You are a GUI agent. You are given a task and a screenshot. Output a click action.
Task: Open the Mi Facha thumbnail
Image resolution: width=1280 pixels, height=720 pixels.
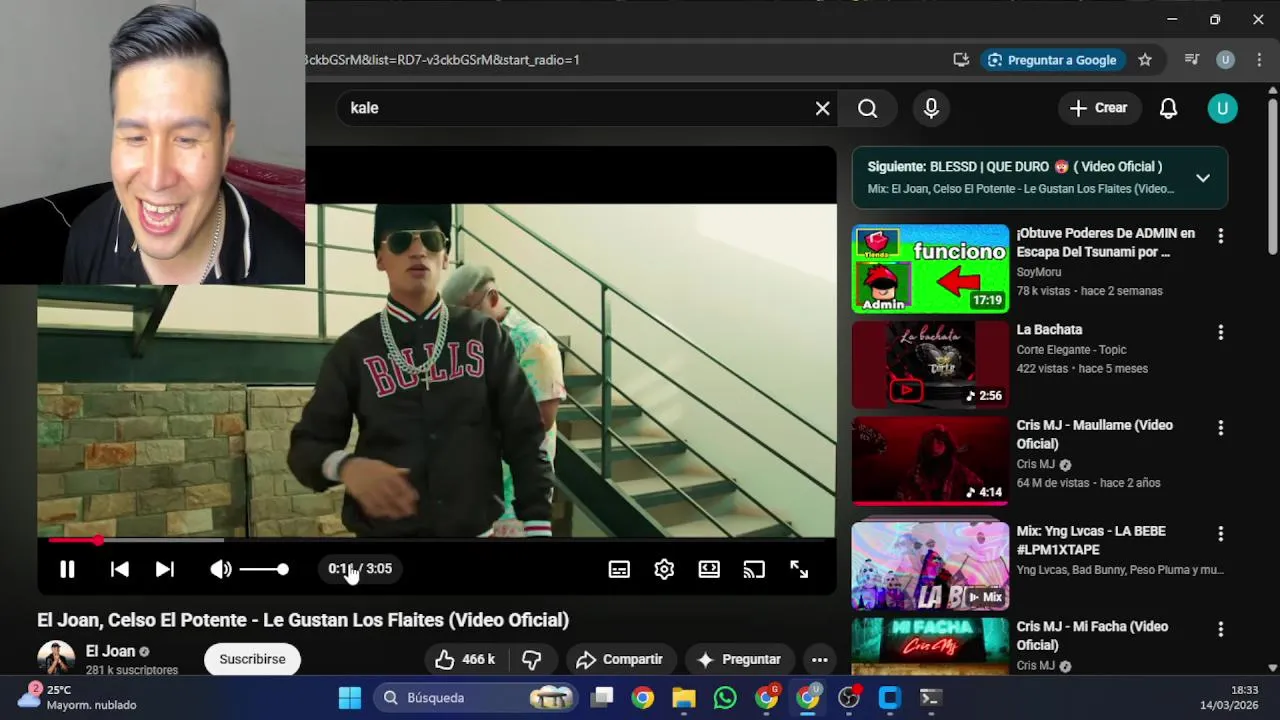[930, 647]
